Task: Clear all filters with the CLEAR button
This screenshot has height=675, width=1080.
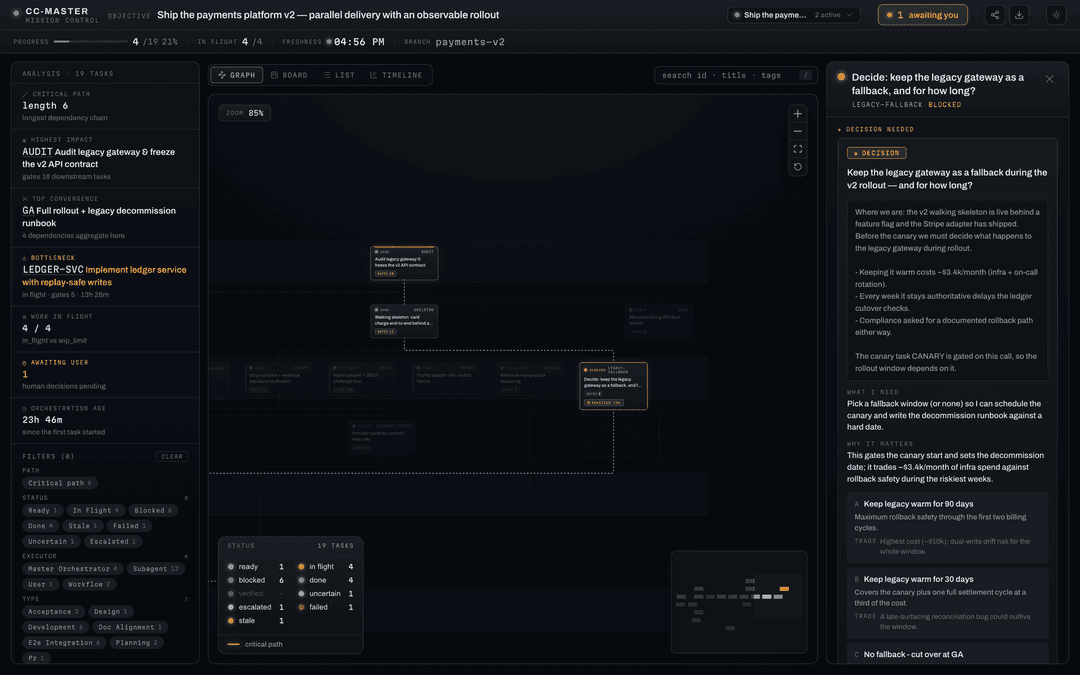Action: [x=172, y=457]
